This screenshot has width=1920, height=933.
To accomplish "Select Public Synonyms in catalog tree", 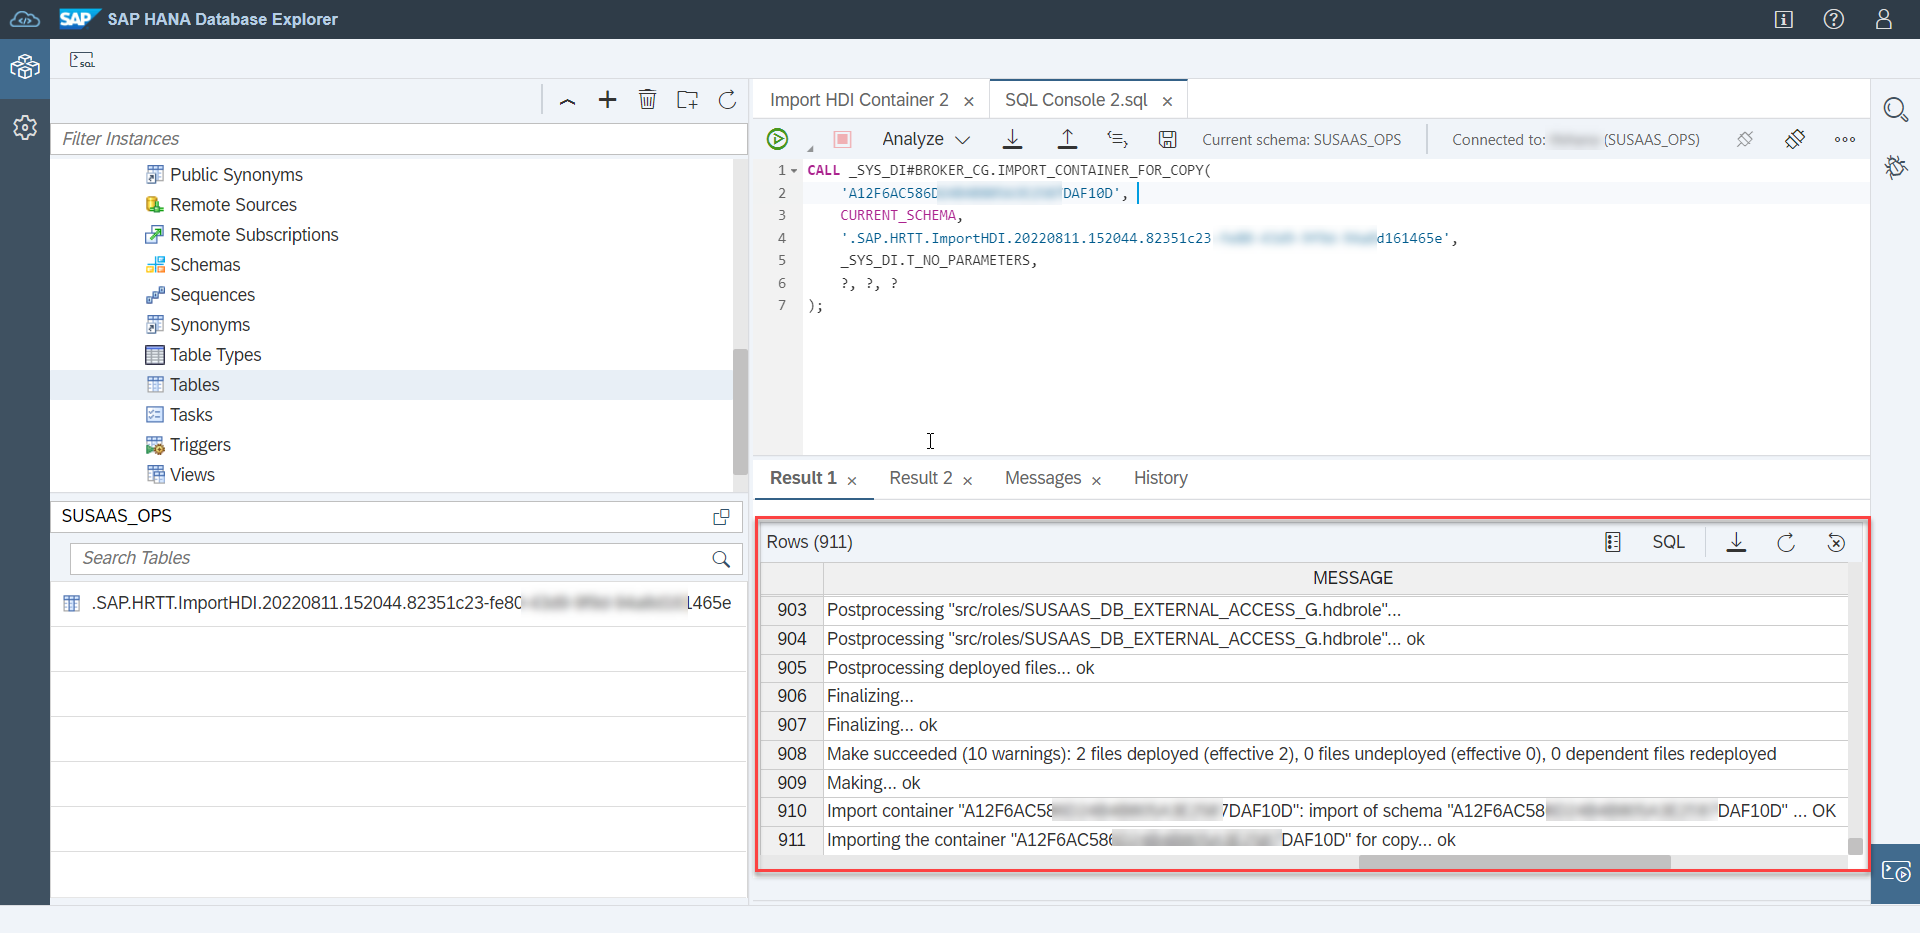I will (x=236, y=175).
